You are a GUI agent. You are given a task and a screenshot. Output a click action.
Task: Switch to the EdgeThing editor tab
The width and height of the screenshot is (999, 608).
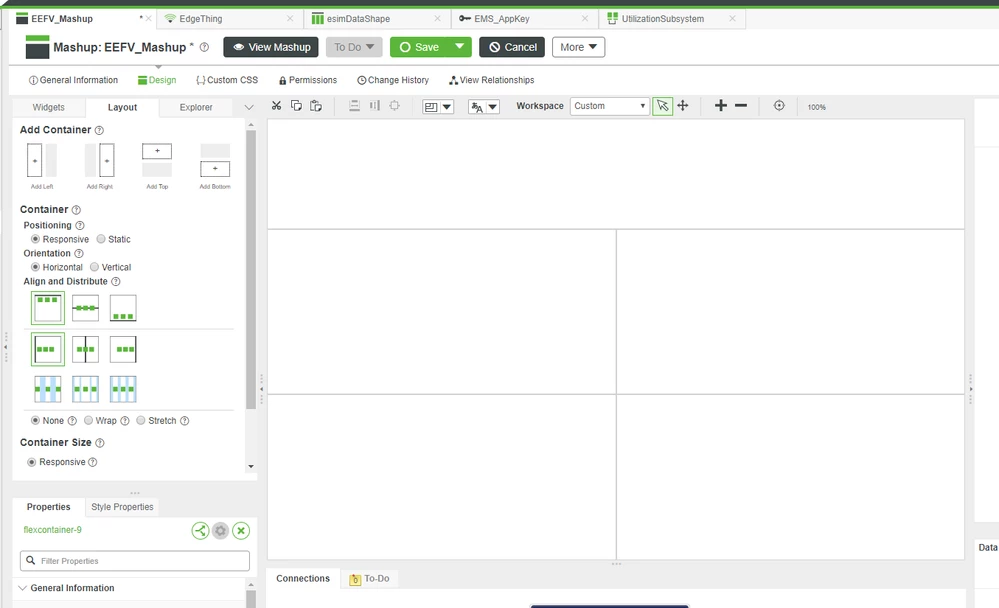point(230,18)
